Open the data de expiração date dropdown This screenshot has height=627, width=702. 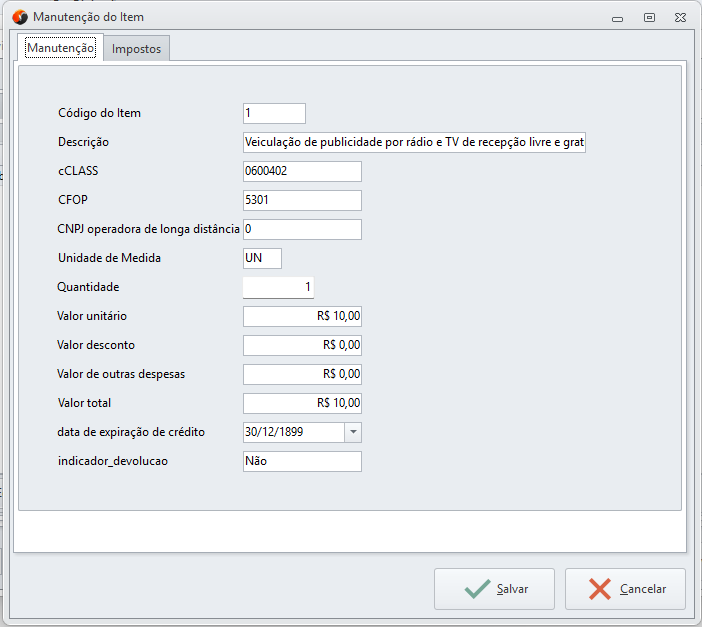352,432
